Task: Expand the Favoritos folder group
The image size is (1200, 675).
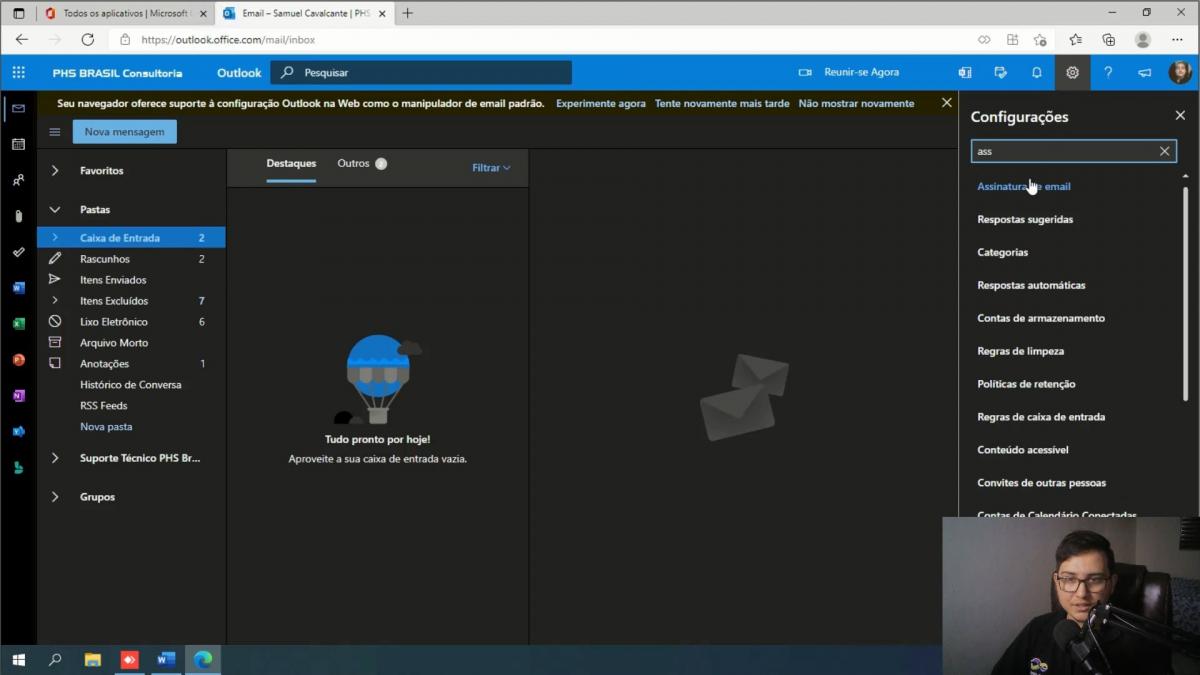Action: (x=55, y=171)
